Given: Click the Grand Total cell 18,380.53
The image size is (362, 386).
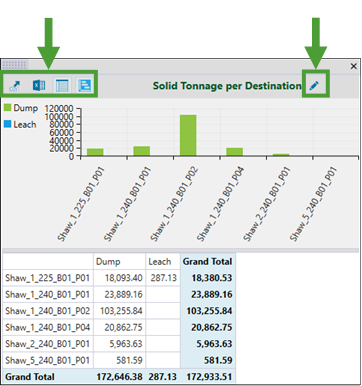Looking at the screenshot, I should point(212,278).
